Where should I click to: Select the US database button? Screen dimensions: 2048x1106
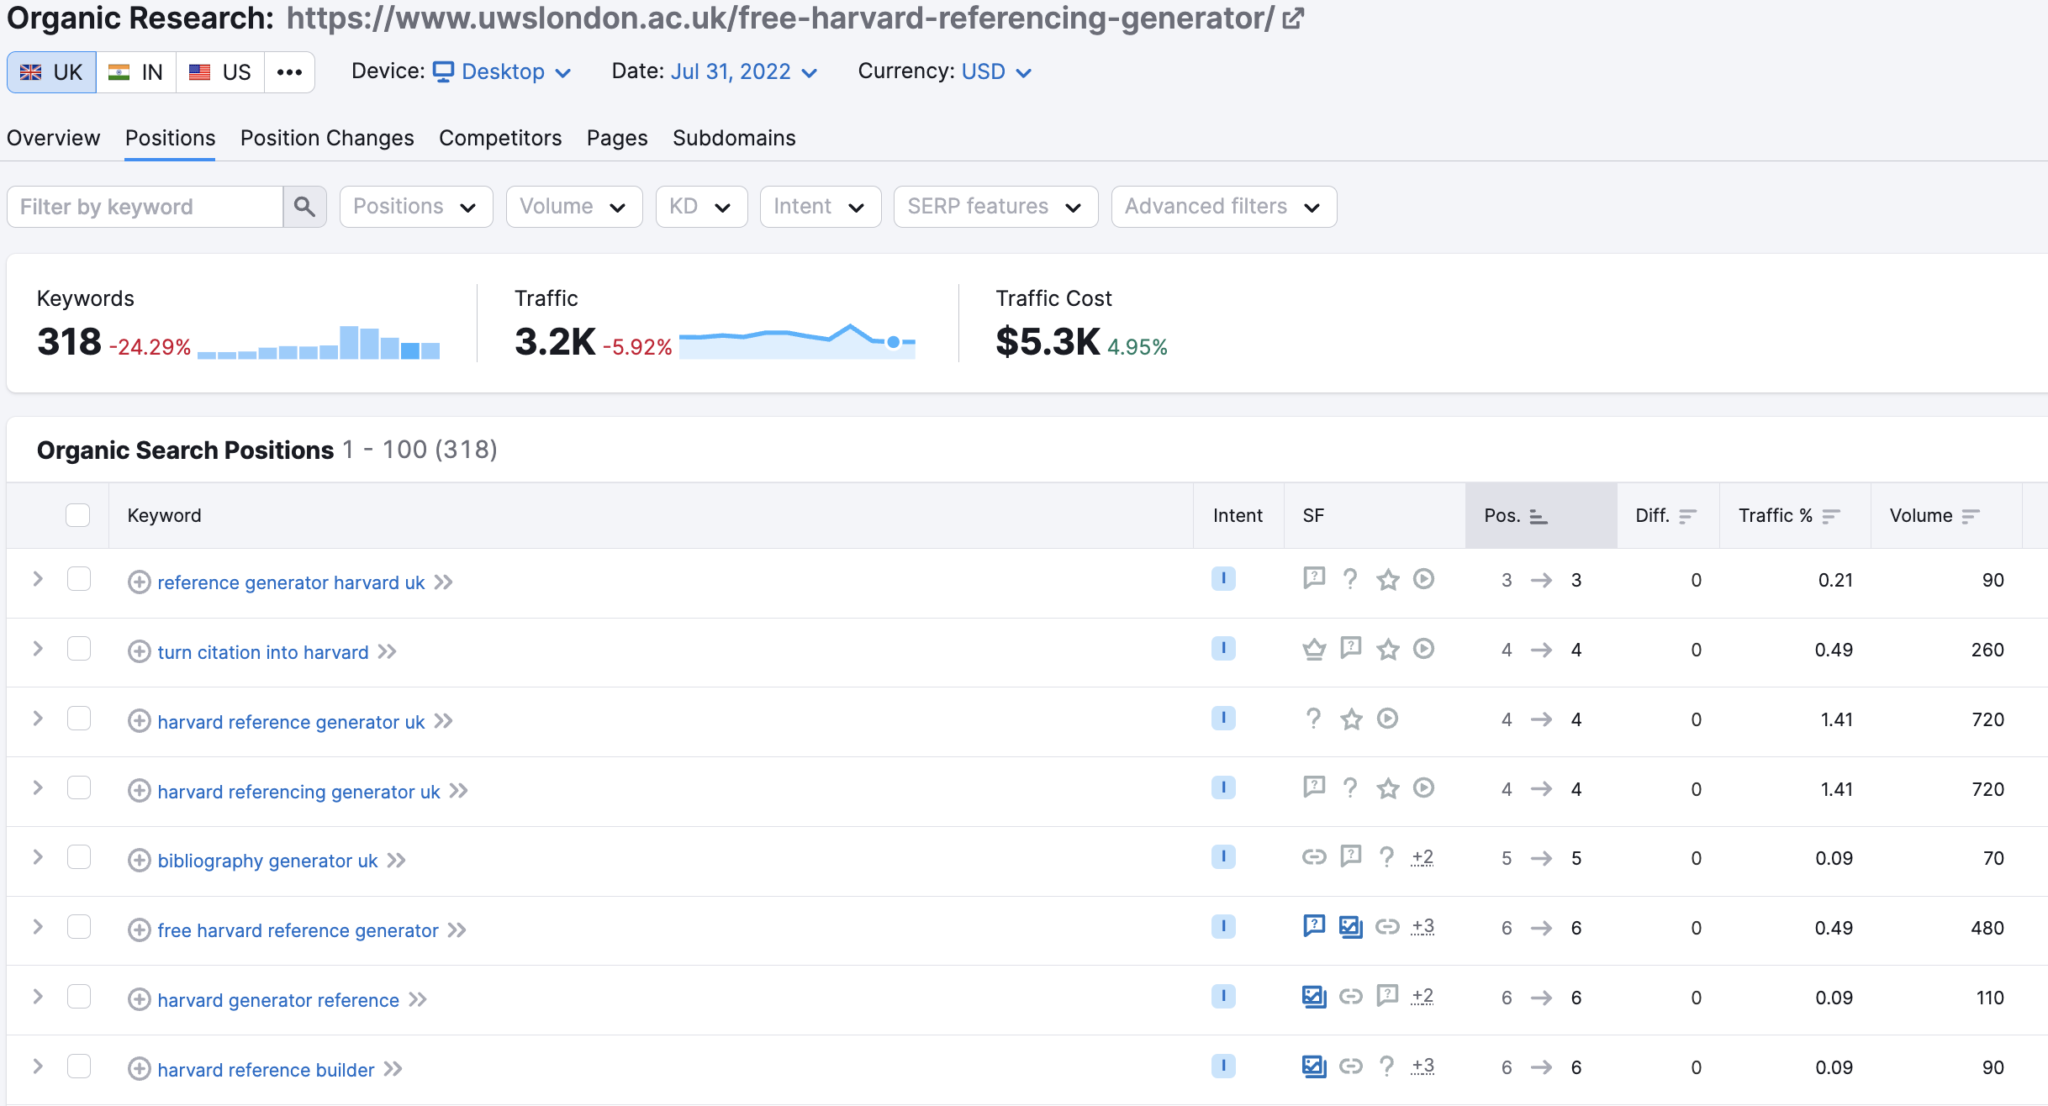click(220, 72)
